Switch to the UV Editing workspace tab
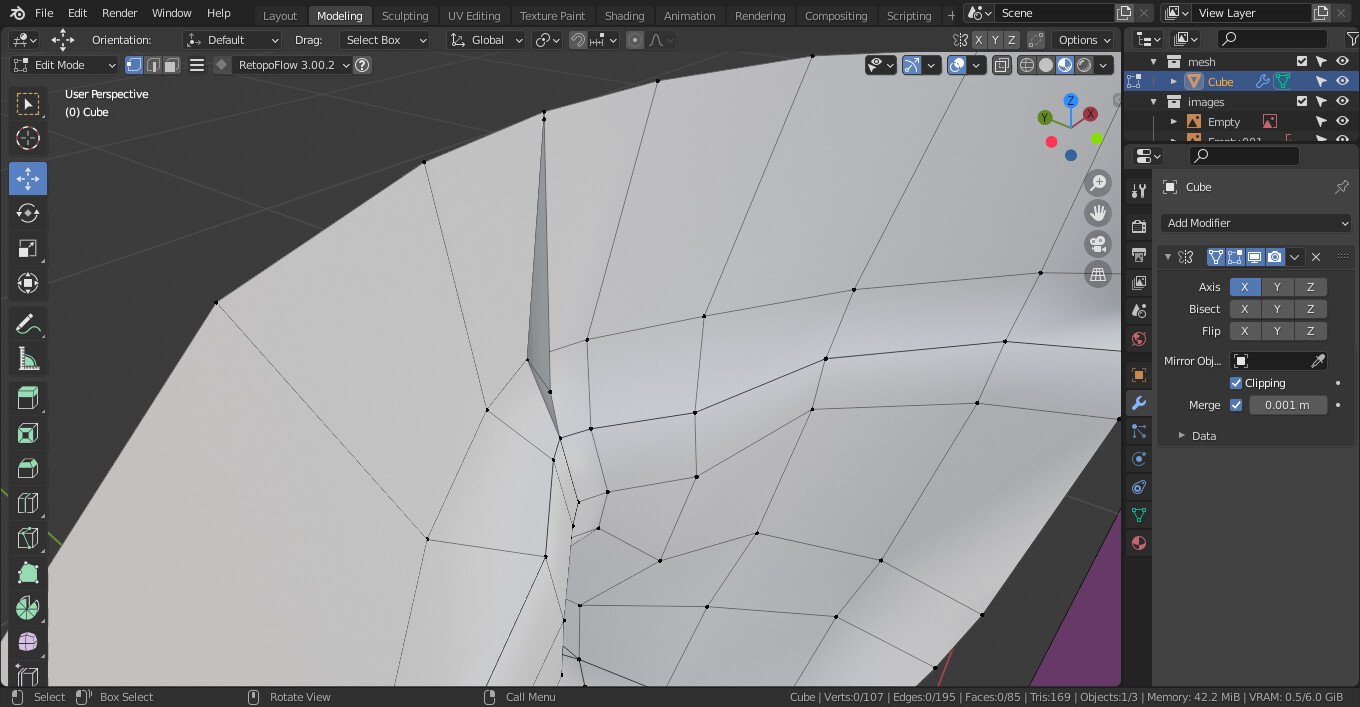 point(474,16)
